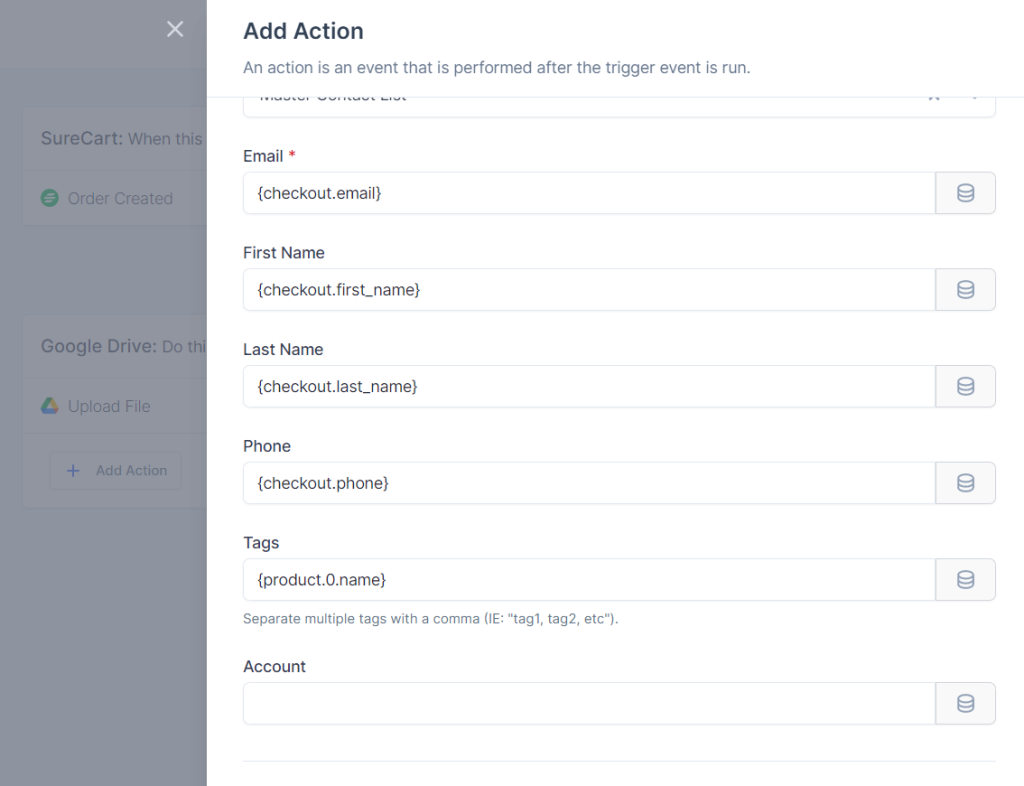This screenshot has width=1024, height=786.
Task: Click into the Phone input field
Action: 589,483
